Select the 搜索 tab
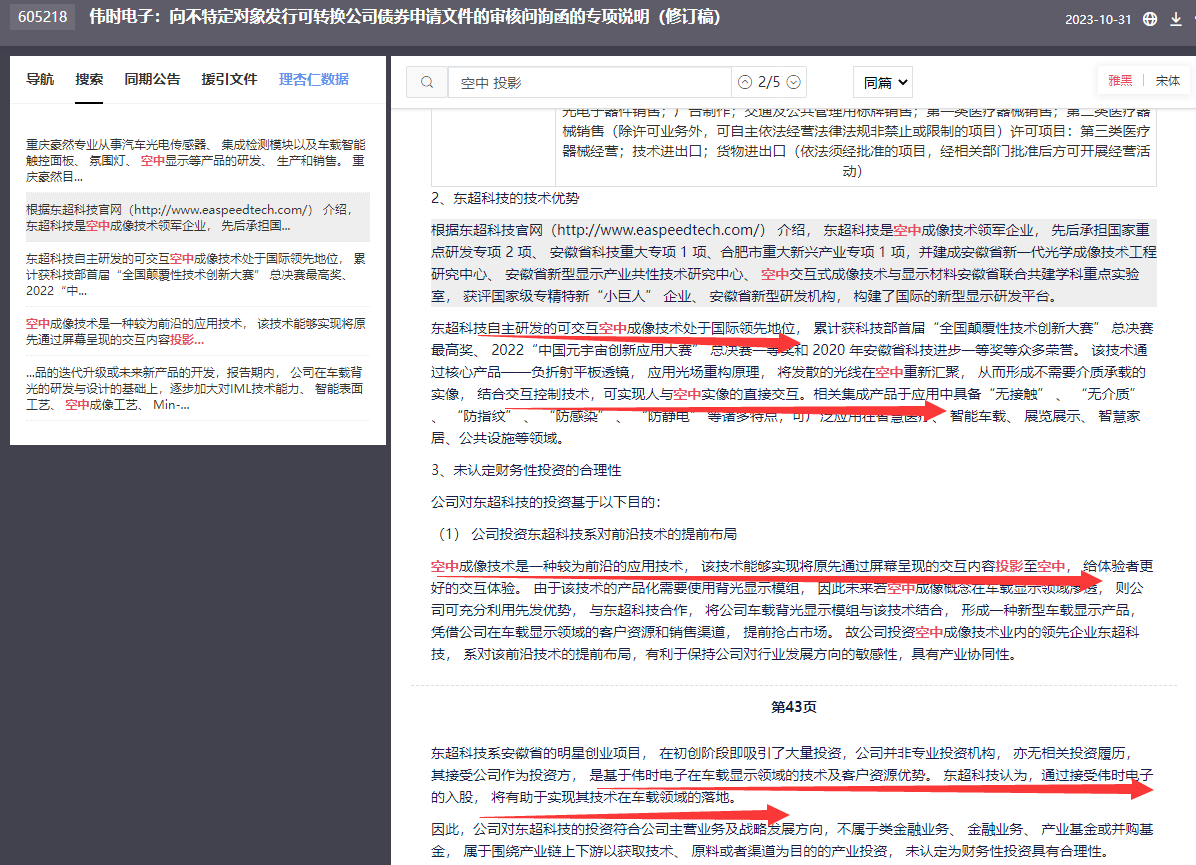The image size is (1196, 865). tap(89, 79)
